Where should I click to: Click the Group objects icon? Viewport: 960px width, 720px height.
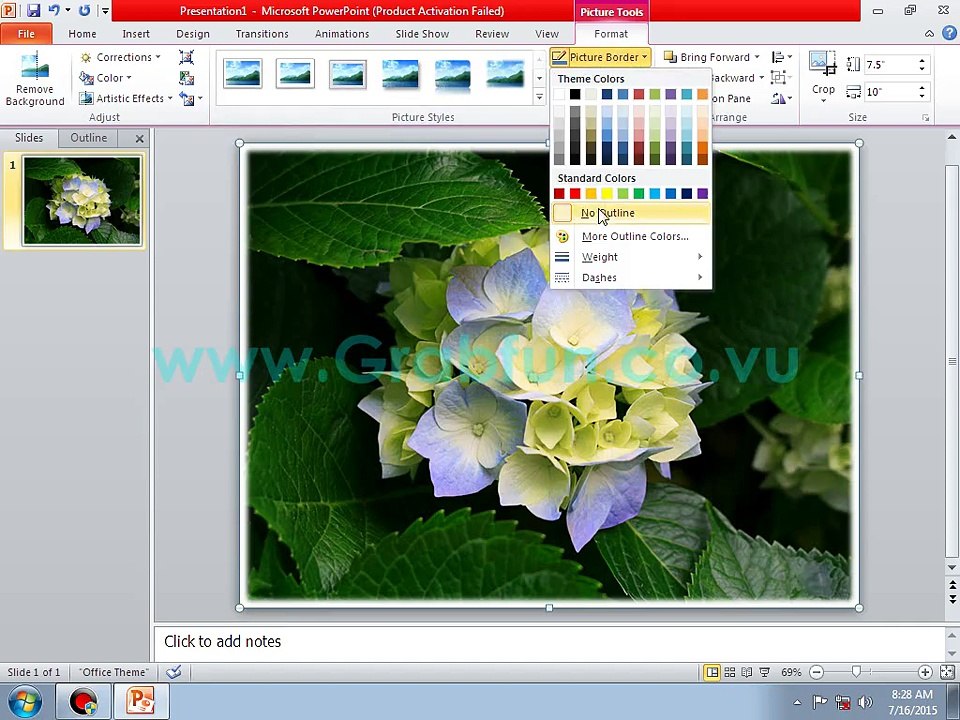[778, 78]
